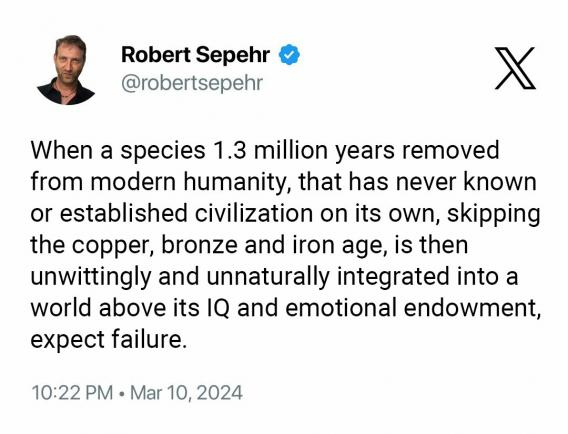568x434 pixels.
Task: Click the tweet line starting "unwittingly and unnaturally"
Action: 274,277
